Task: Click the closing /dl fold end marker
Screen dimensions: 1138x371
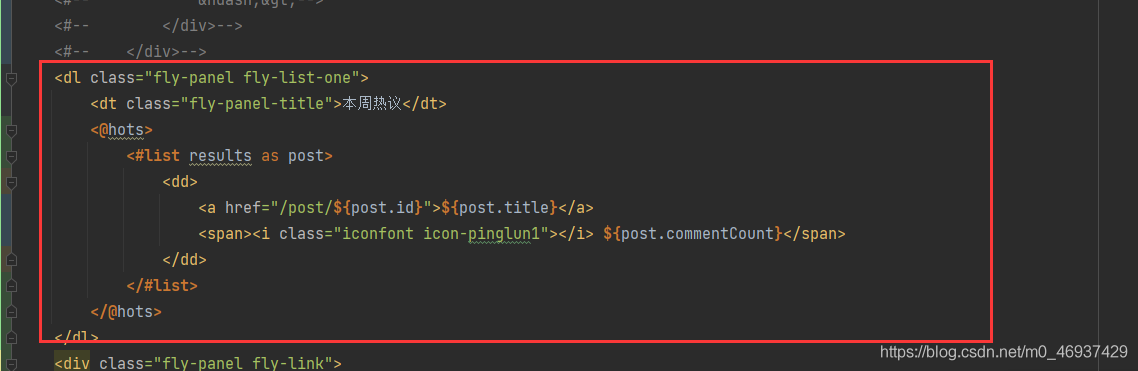Action: pyautogui.click(x=11, y=338)
